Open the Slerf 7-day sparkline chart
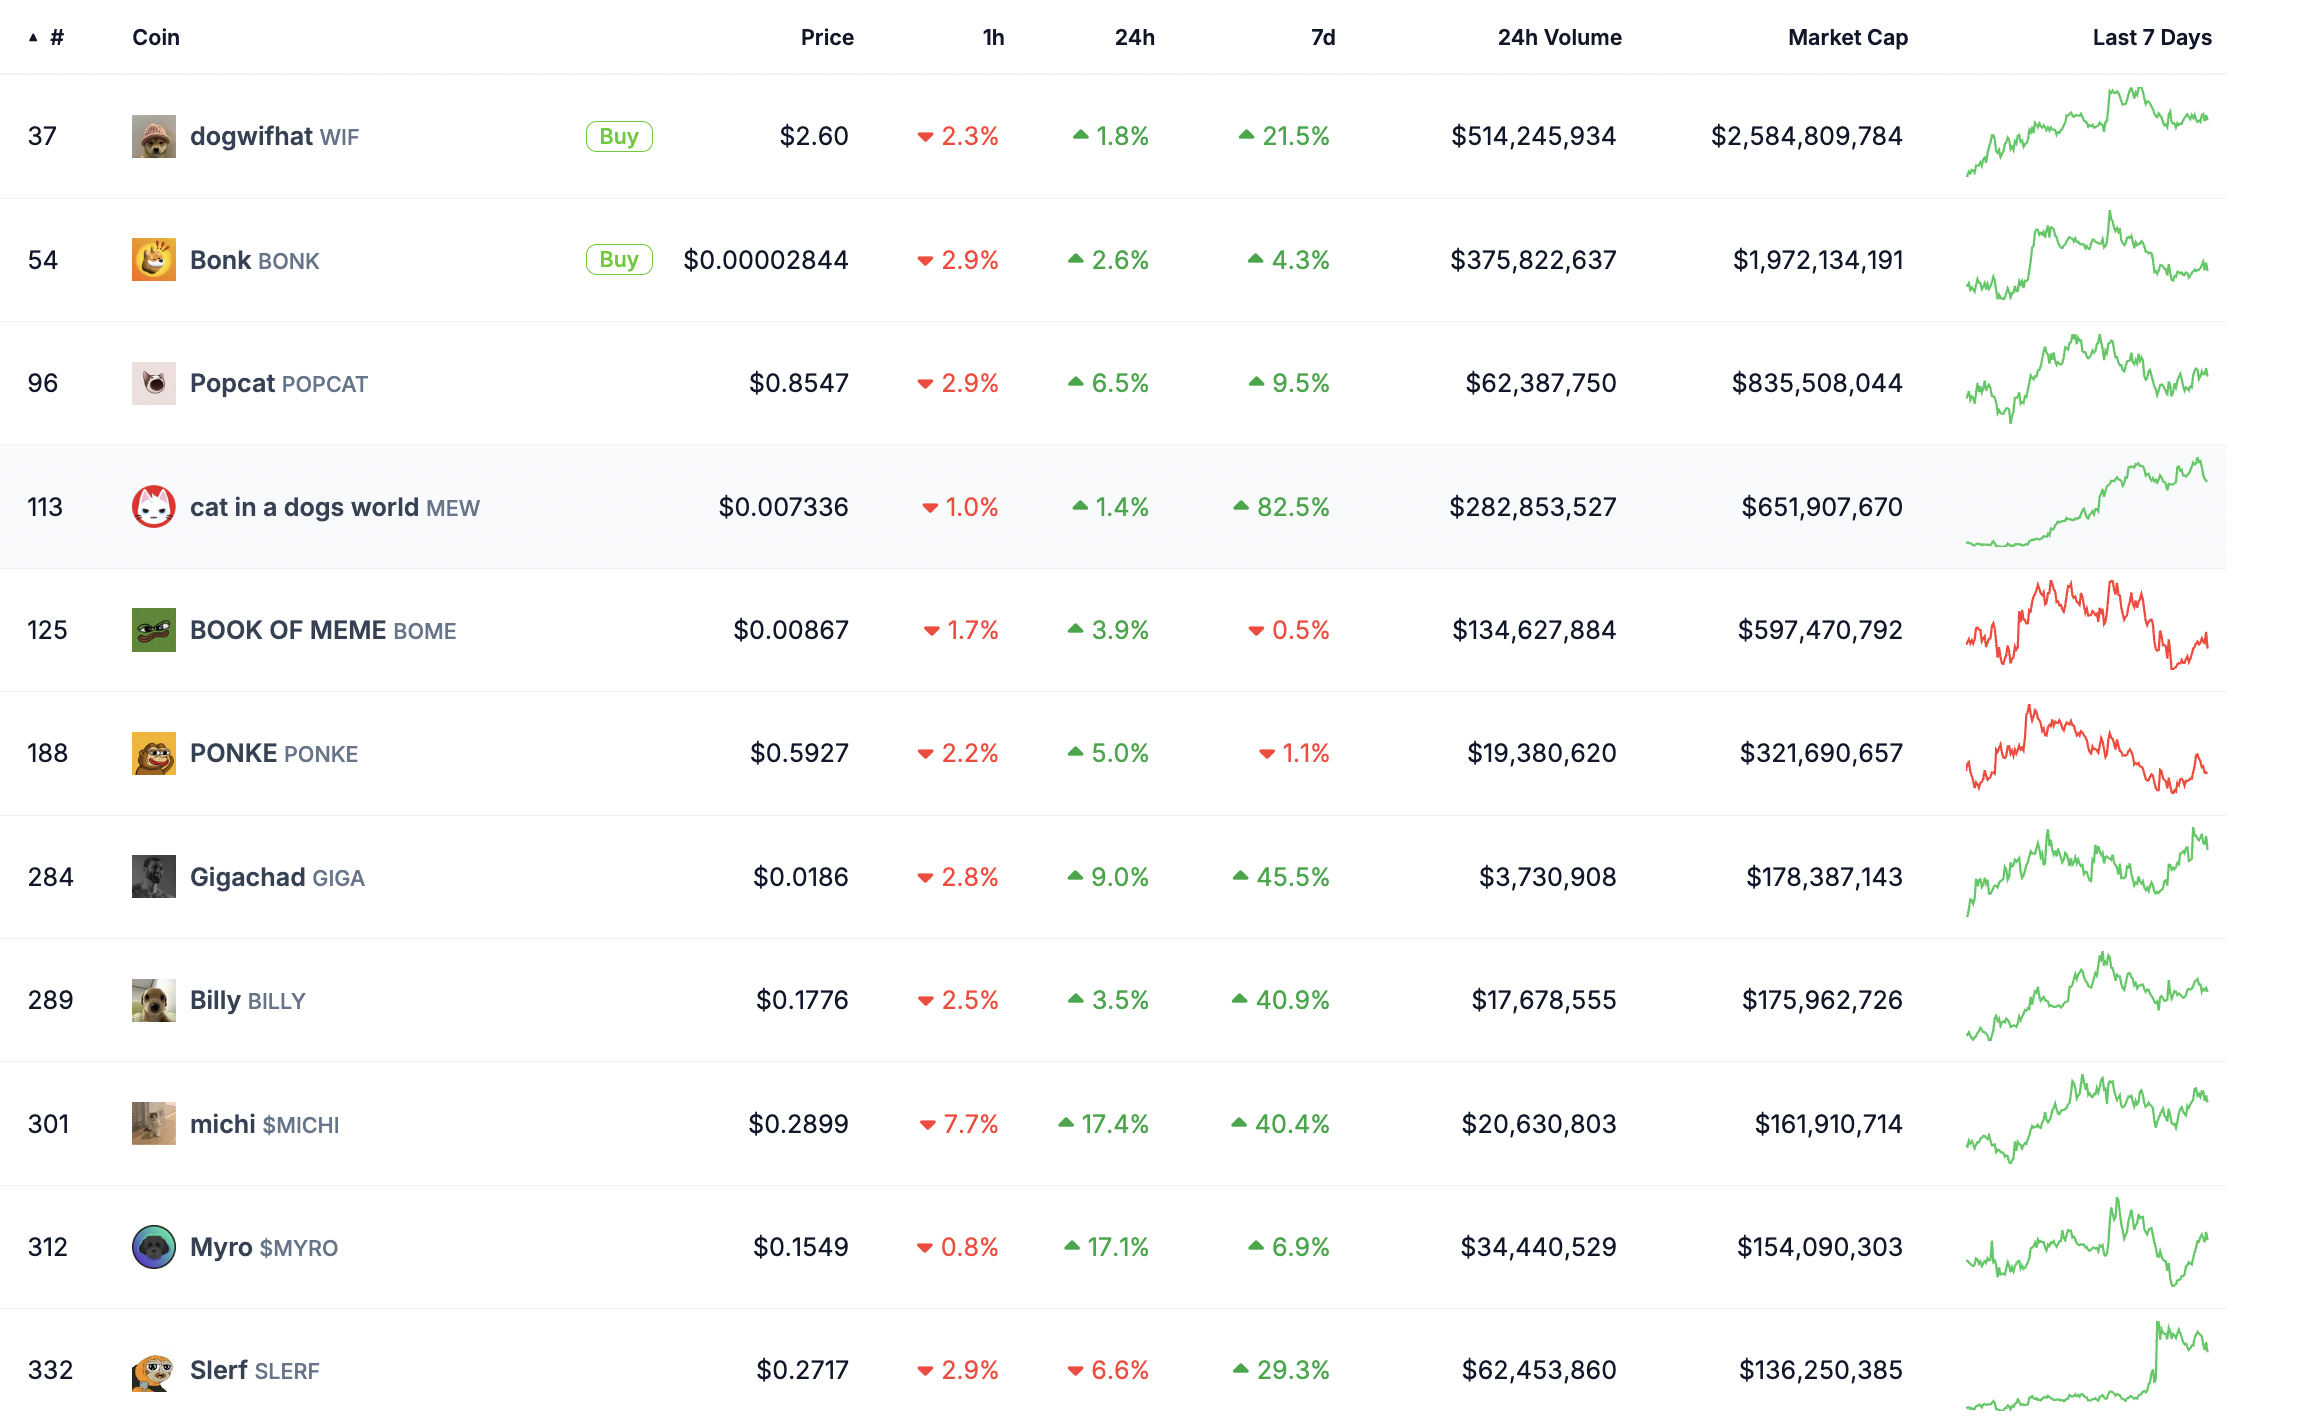This screenshot has width=2301, height=1427. pos(2087,1366)
